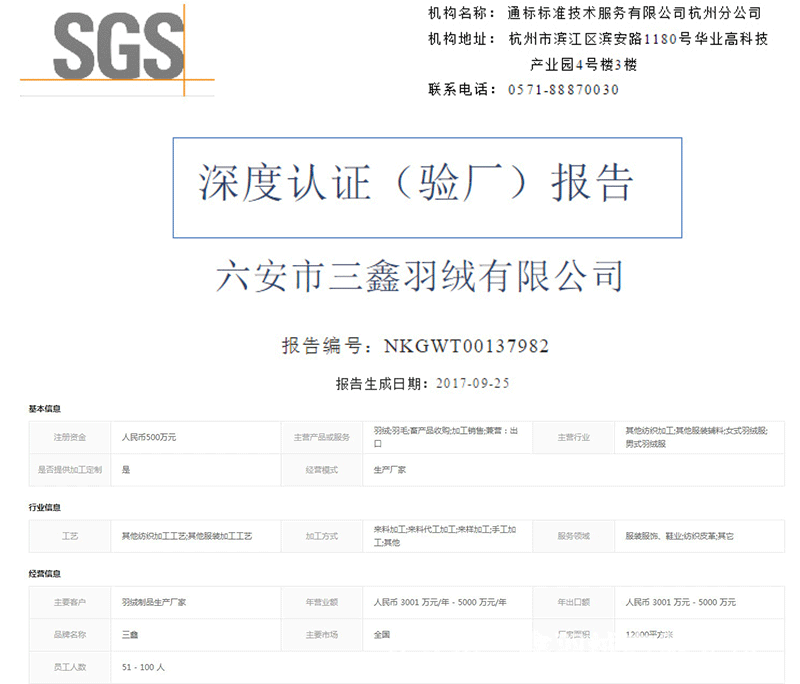This screenshot has height=684, width=800.
Task: Click address line 杭州市滨江区滨安路1180号华业高科技
Action: 638,39
